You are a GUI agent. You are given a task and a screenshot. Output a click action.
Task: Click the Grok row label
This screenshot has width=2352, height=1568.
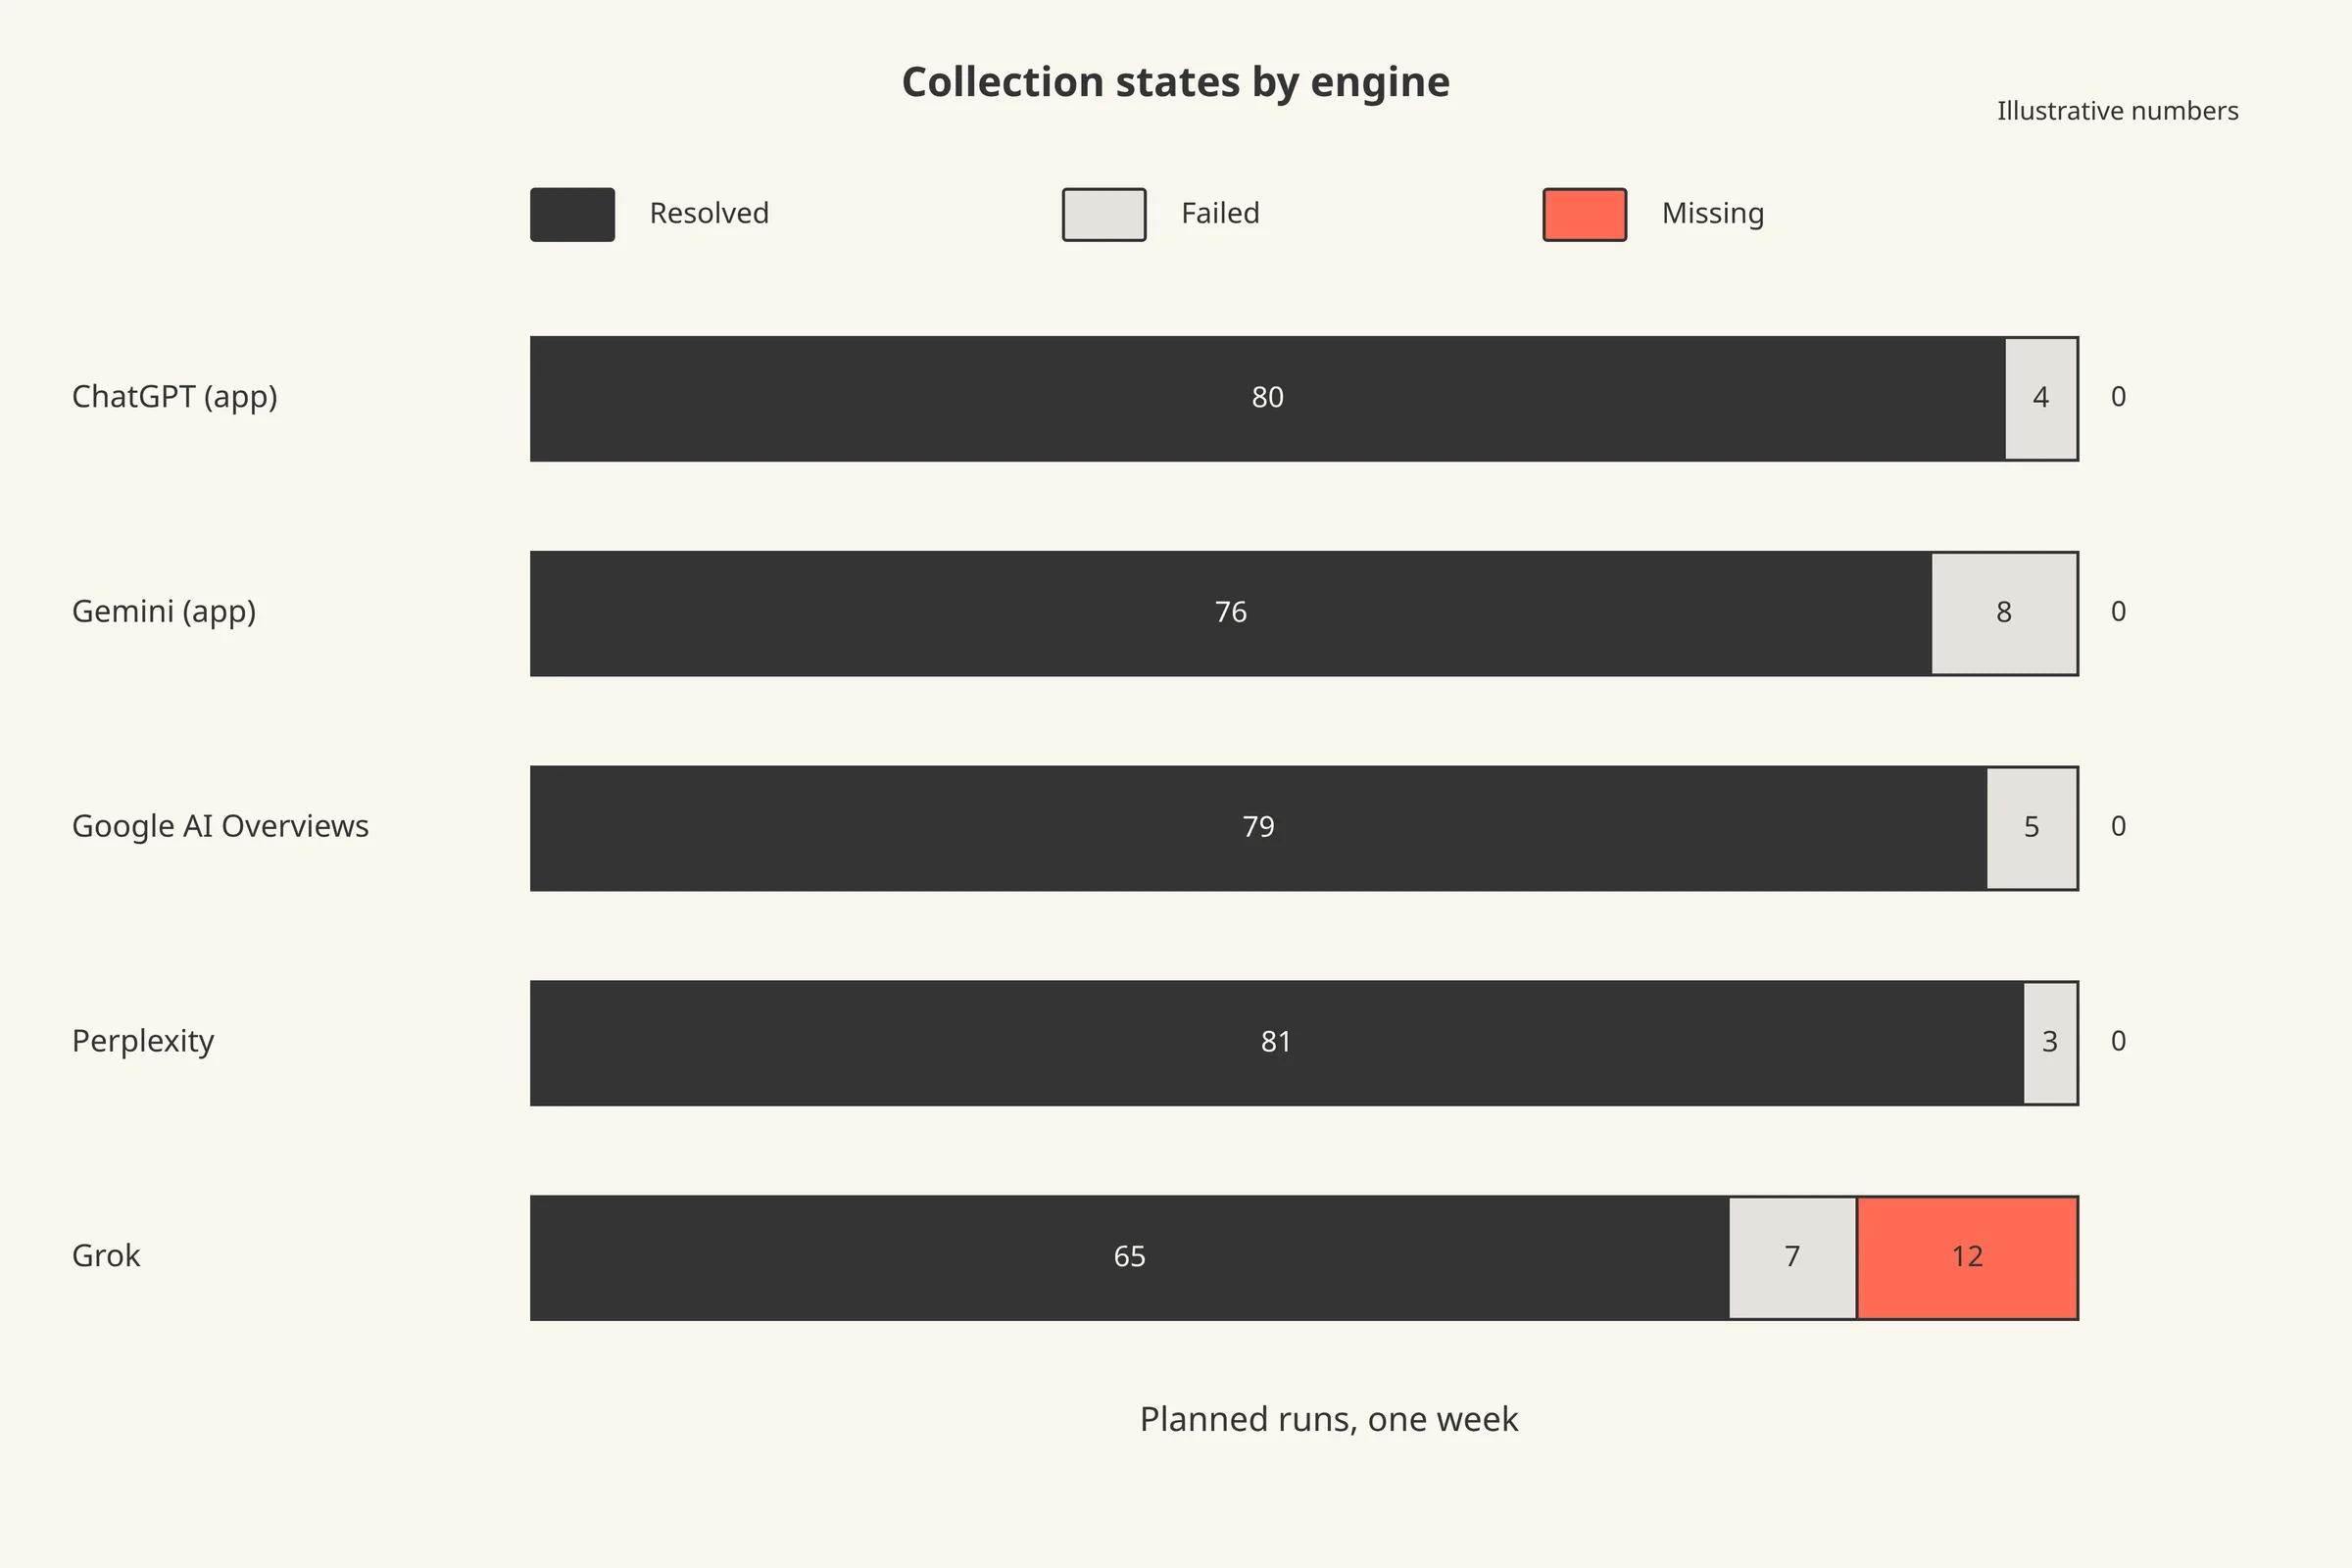point(106,1256)
